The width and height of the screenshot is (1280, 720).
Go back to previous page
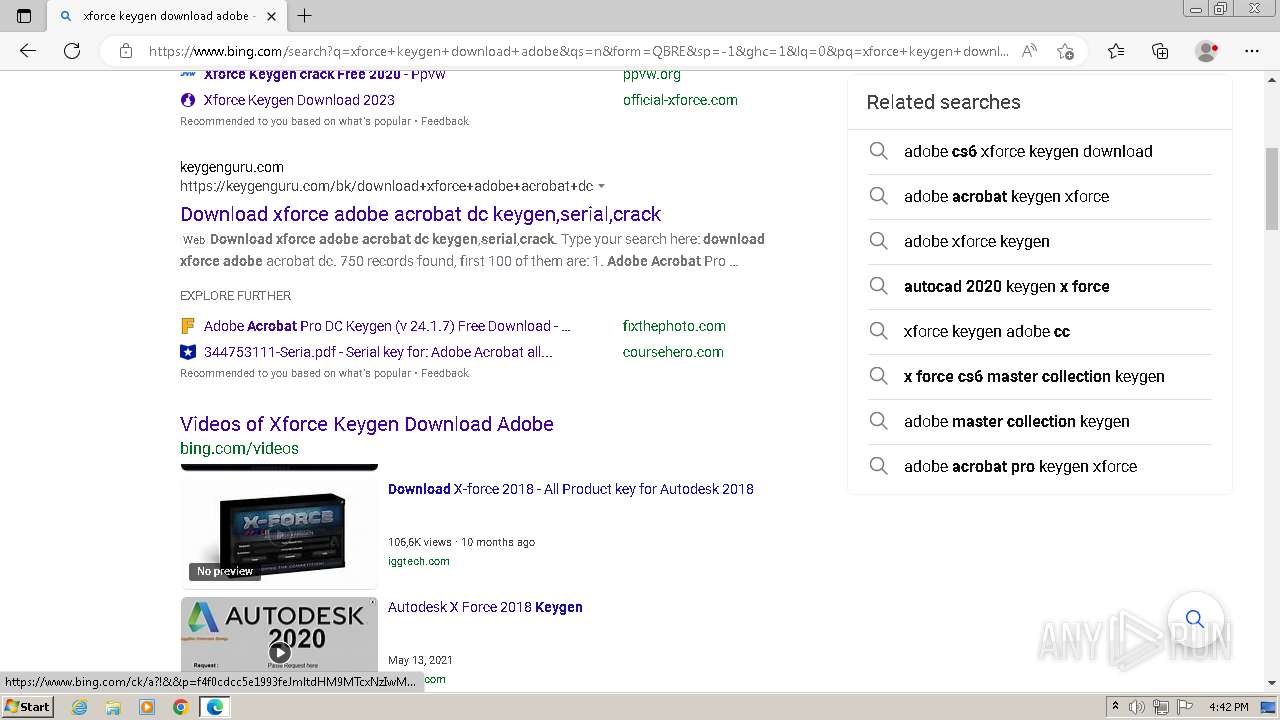(x=28, y=51)
